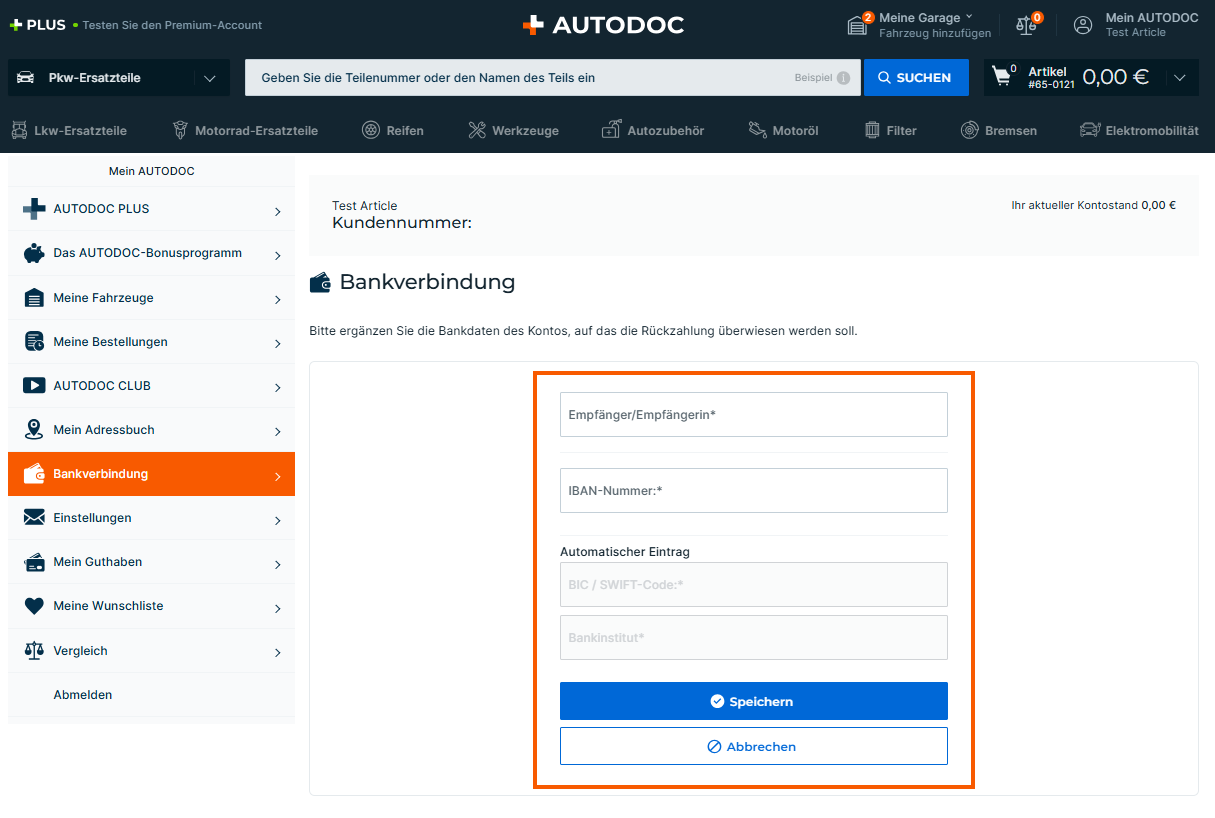
Task: Open the compare scales icon in header
Action: [1026, 25]
